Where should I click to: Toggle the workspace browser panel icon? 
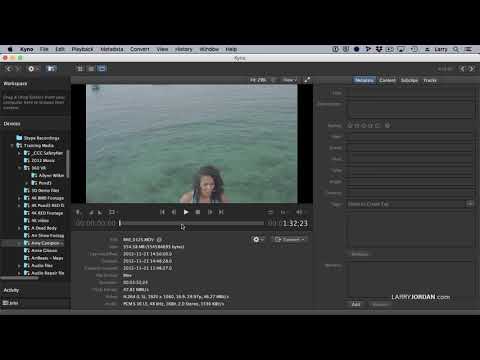coord(51,69)
